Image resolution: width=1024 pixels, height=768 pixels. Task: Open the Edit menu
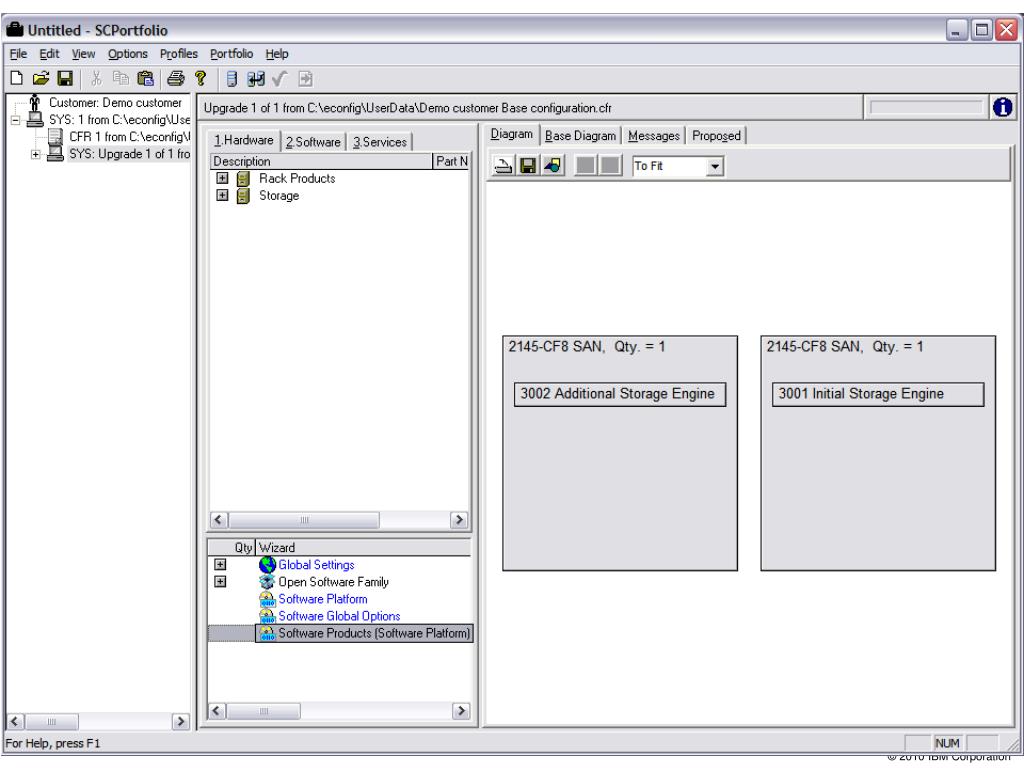pos(49,54)
